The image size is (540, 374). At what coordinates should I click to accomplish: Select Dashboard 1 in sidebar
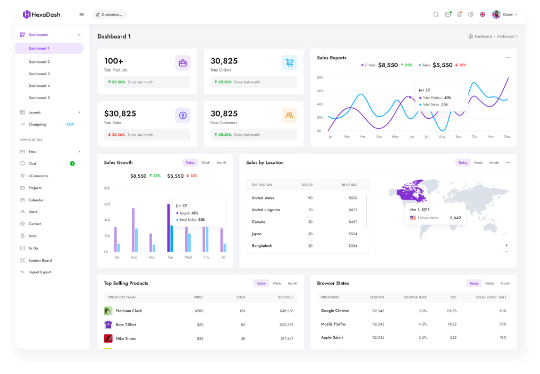49,48
